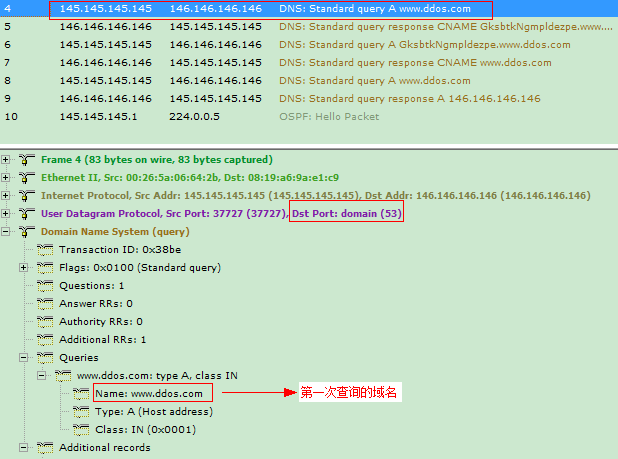The width and height of the screenshot is (618, 459).
Task: Click the Transaction ID field icon
Action: pos(45,250)
